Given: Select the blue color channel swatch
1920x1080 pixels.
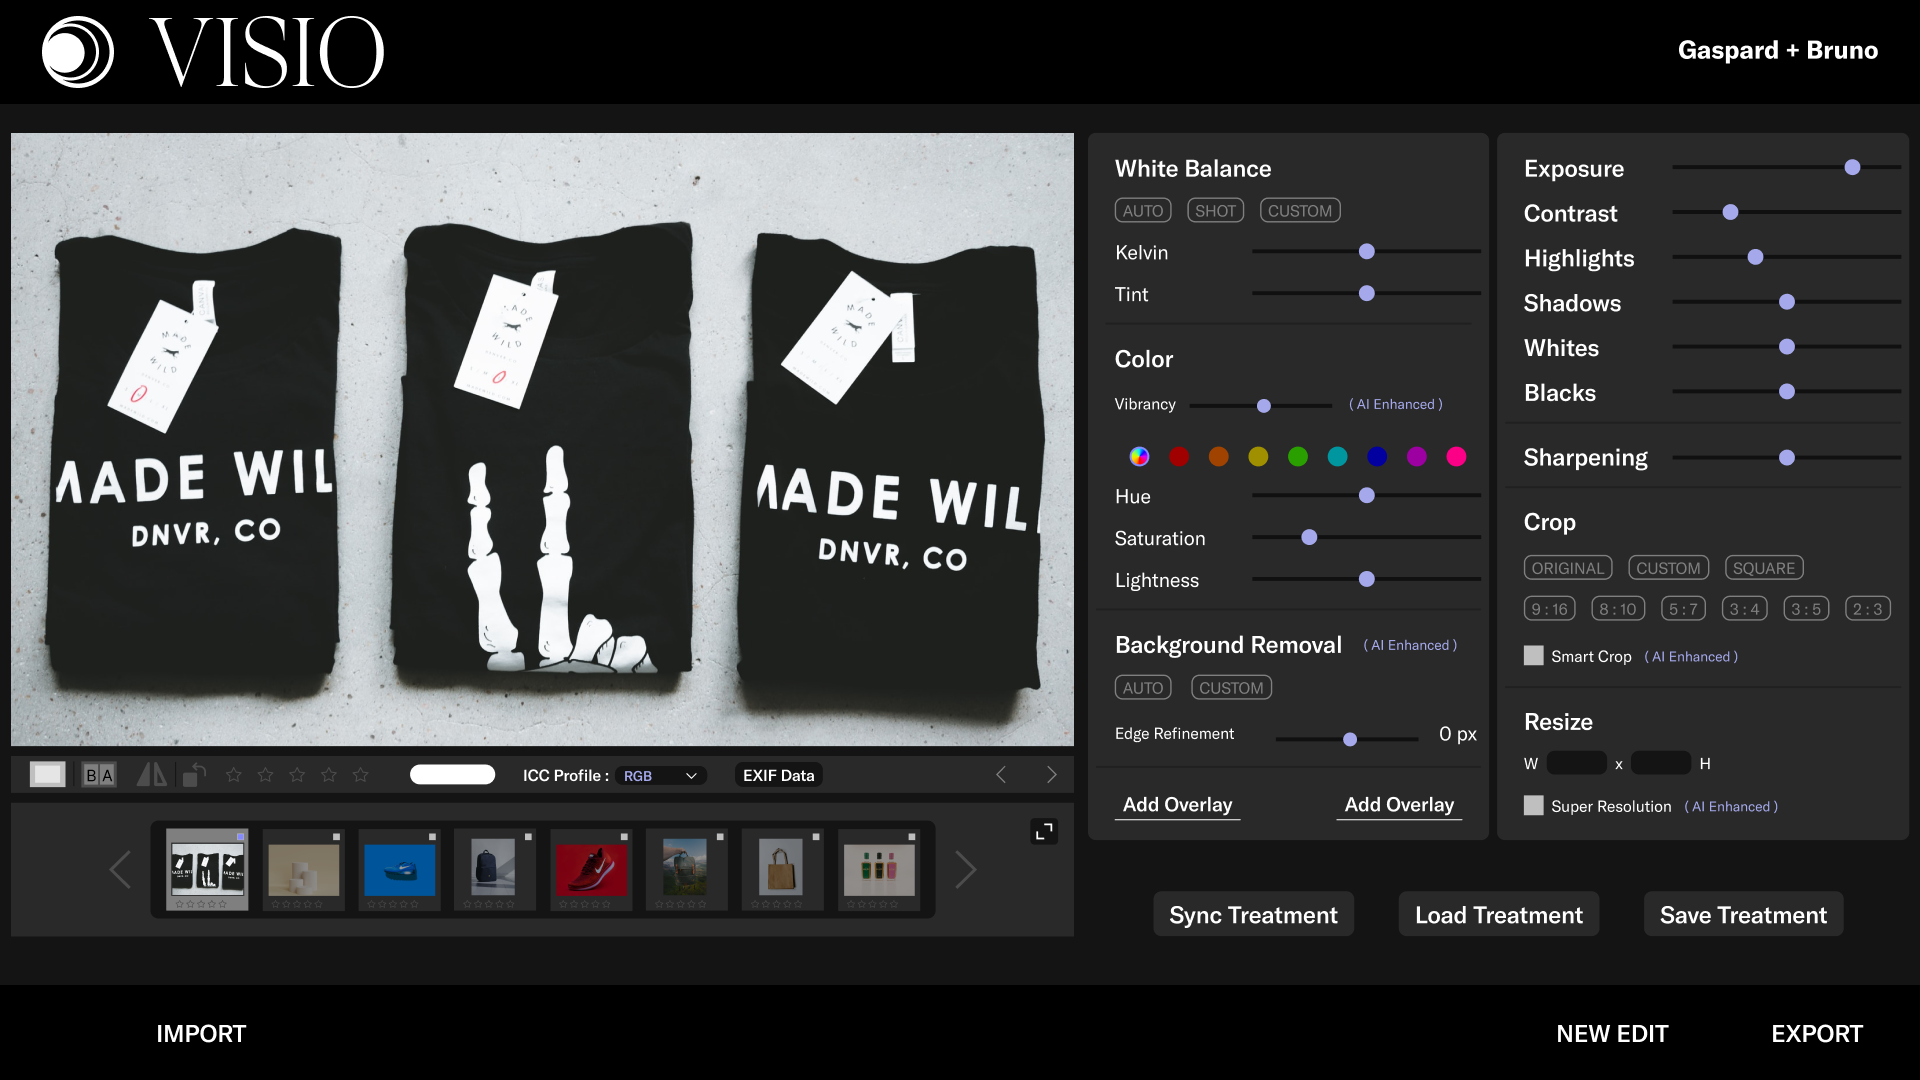Looking at the screenshot, I should 1378,457.
